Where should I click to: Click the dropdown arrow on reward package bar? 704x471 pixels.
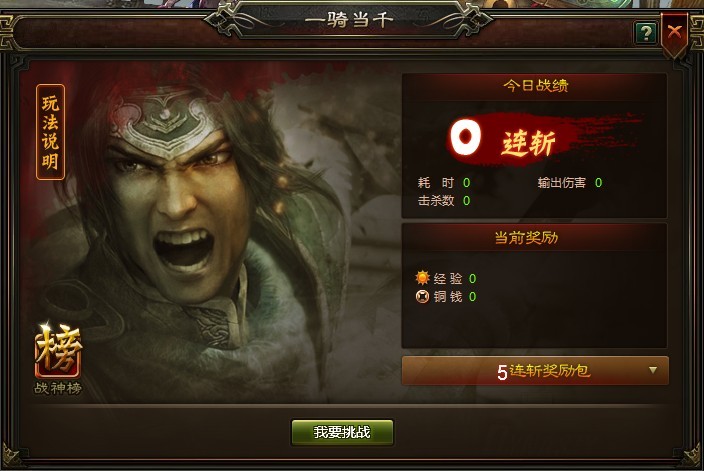(653, 370)
